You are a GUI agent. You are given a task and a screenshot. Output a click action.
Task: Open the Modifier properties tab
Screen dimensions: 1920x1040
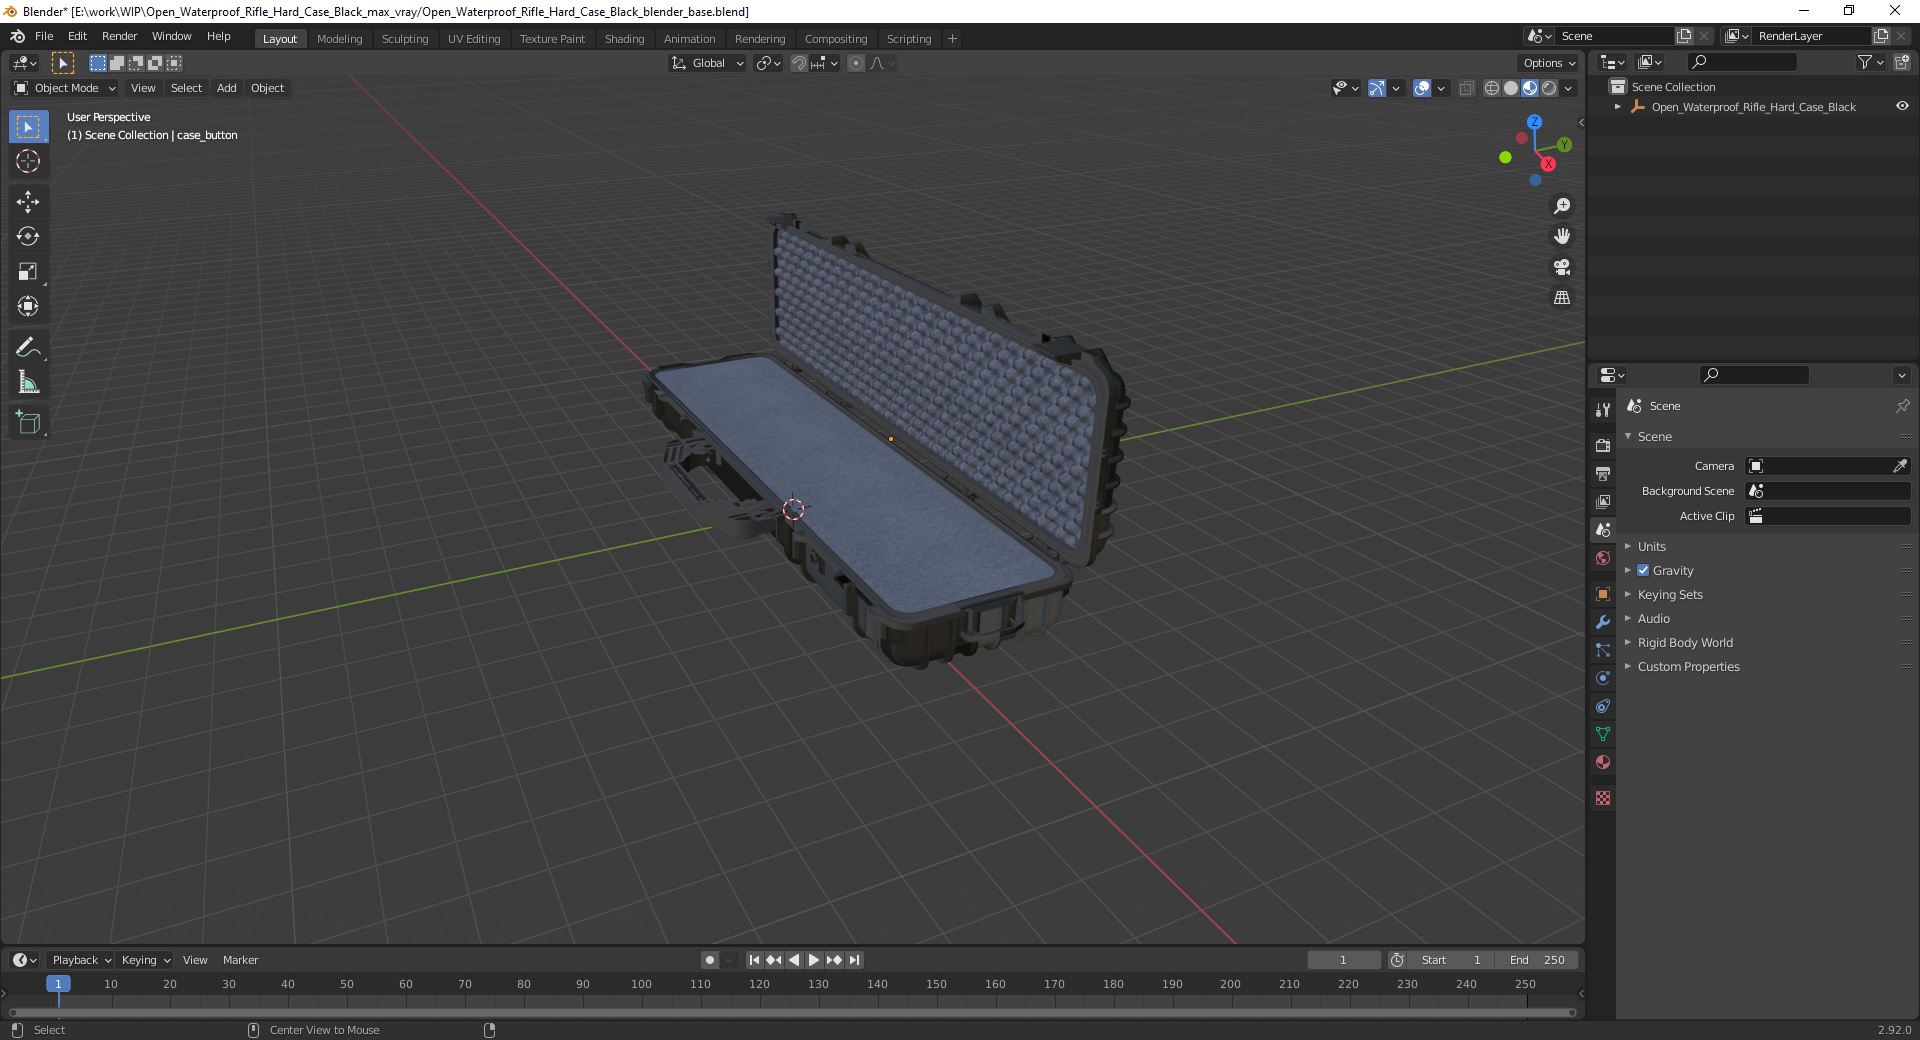(1603, 622)
